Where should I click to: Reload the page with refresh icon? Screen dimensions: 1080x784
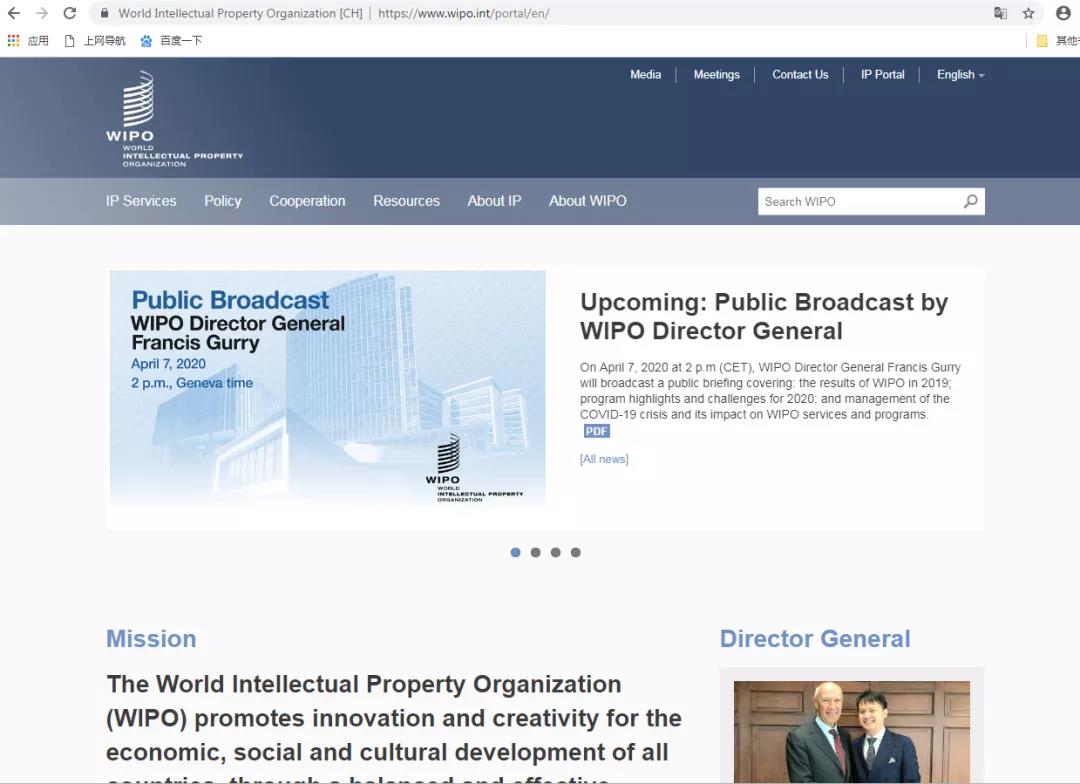pos(70,13)
